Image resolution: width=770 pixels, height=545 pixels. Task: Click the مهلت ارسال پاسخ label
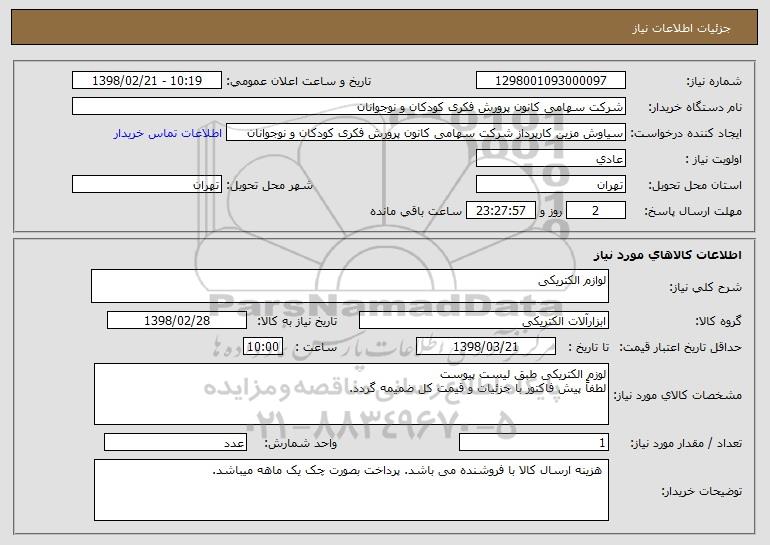(x=693, y=211)
